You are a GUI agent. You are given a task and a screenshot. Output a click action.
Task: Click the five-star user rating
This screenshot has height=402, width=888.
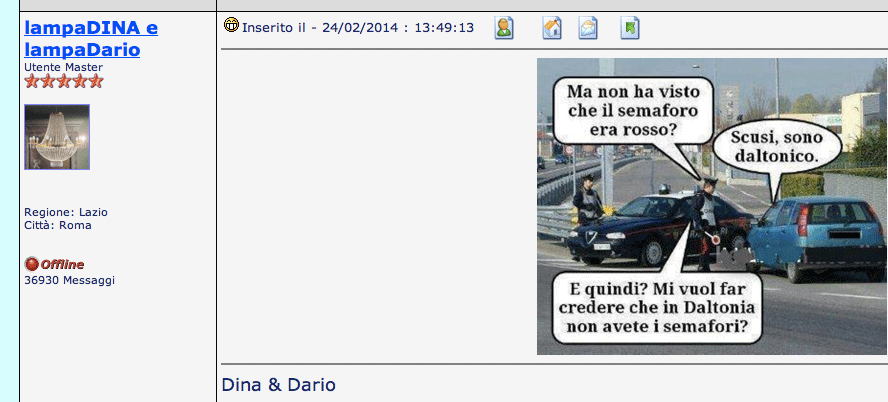point(63,81)
